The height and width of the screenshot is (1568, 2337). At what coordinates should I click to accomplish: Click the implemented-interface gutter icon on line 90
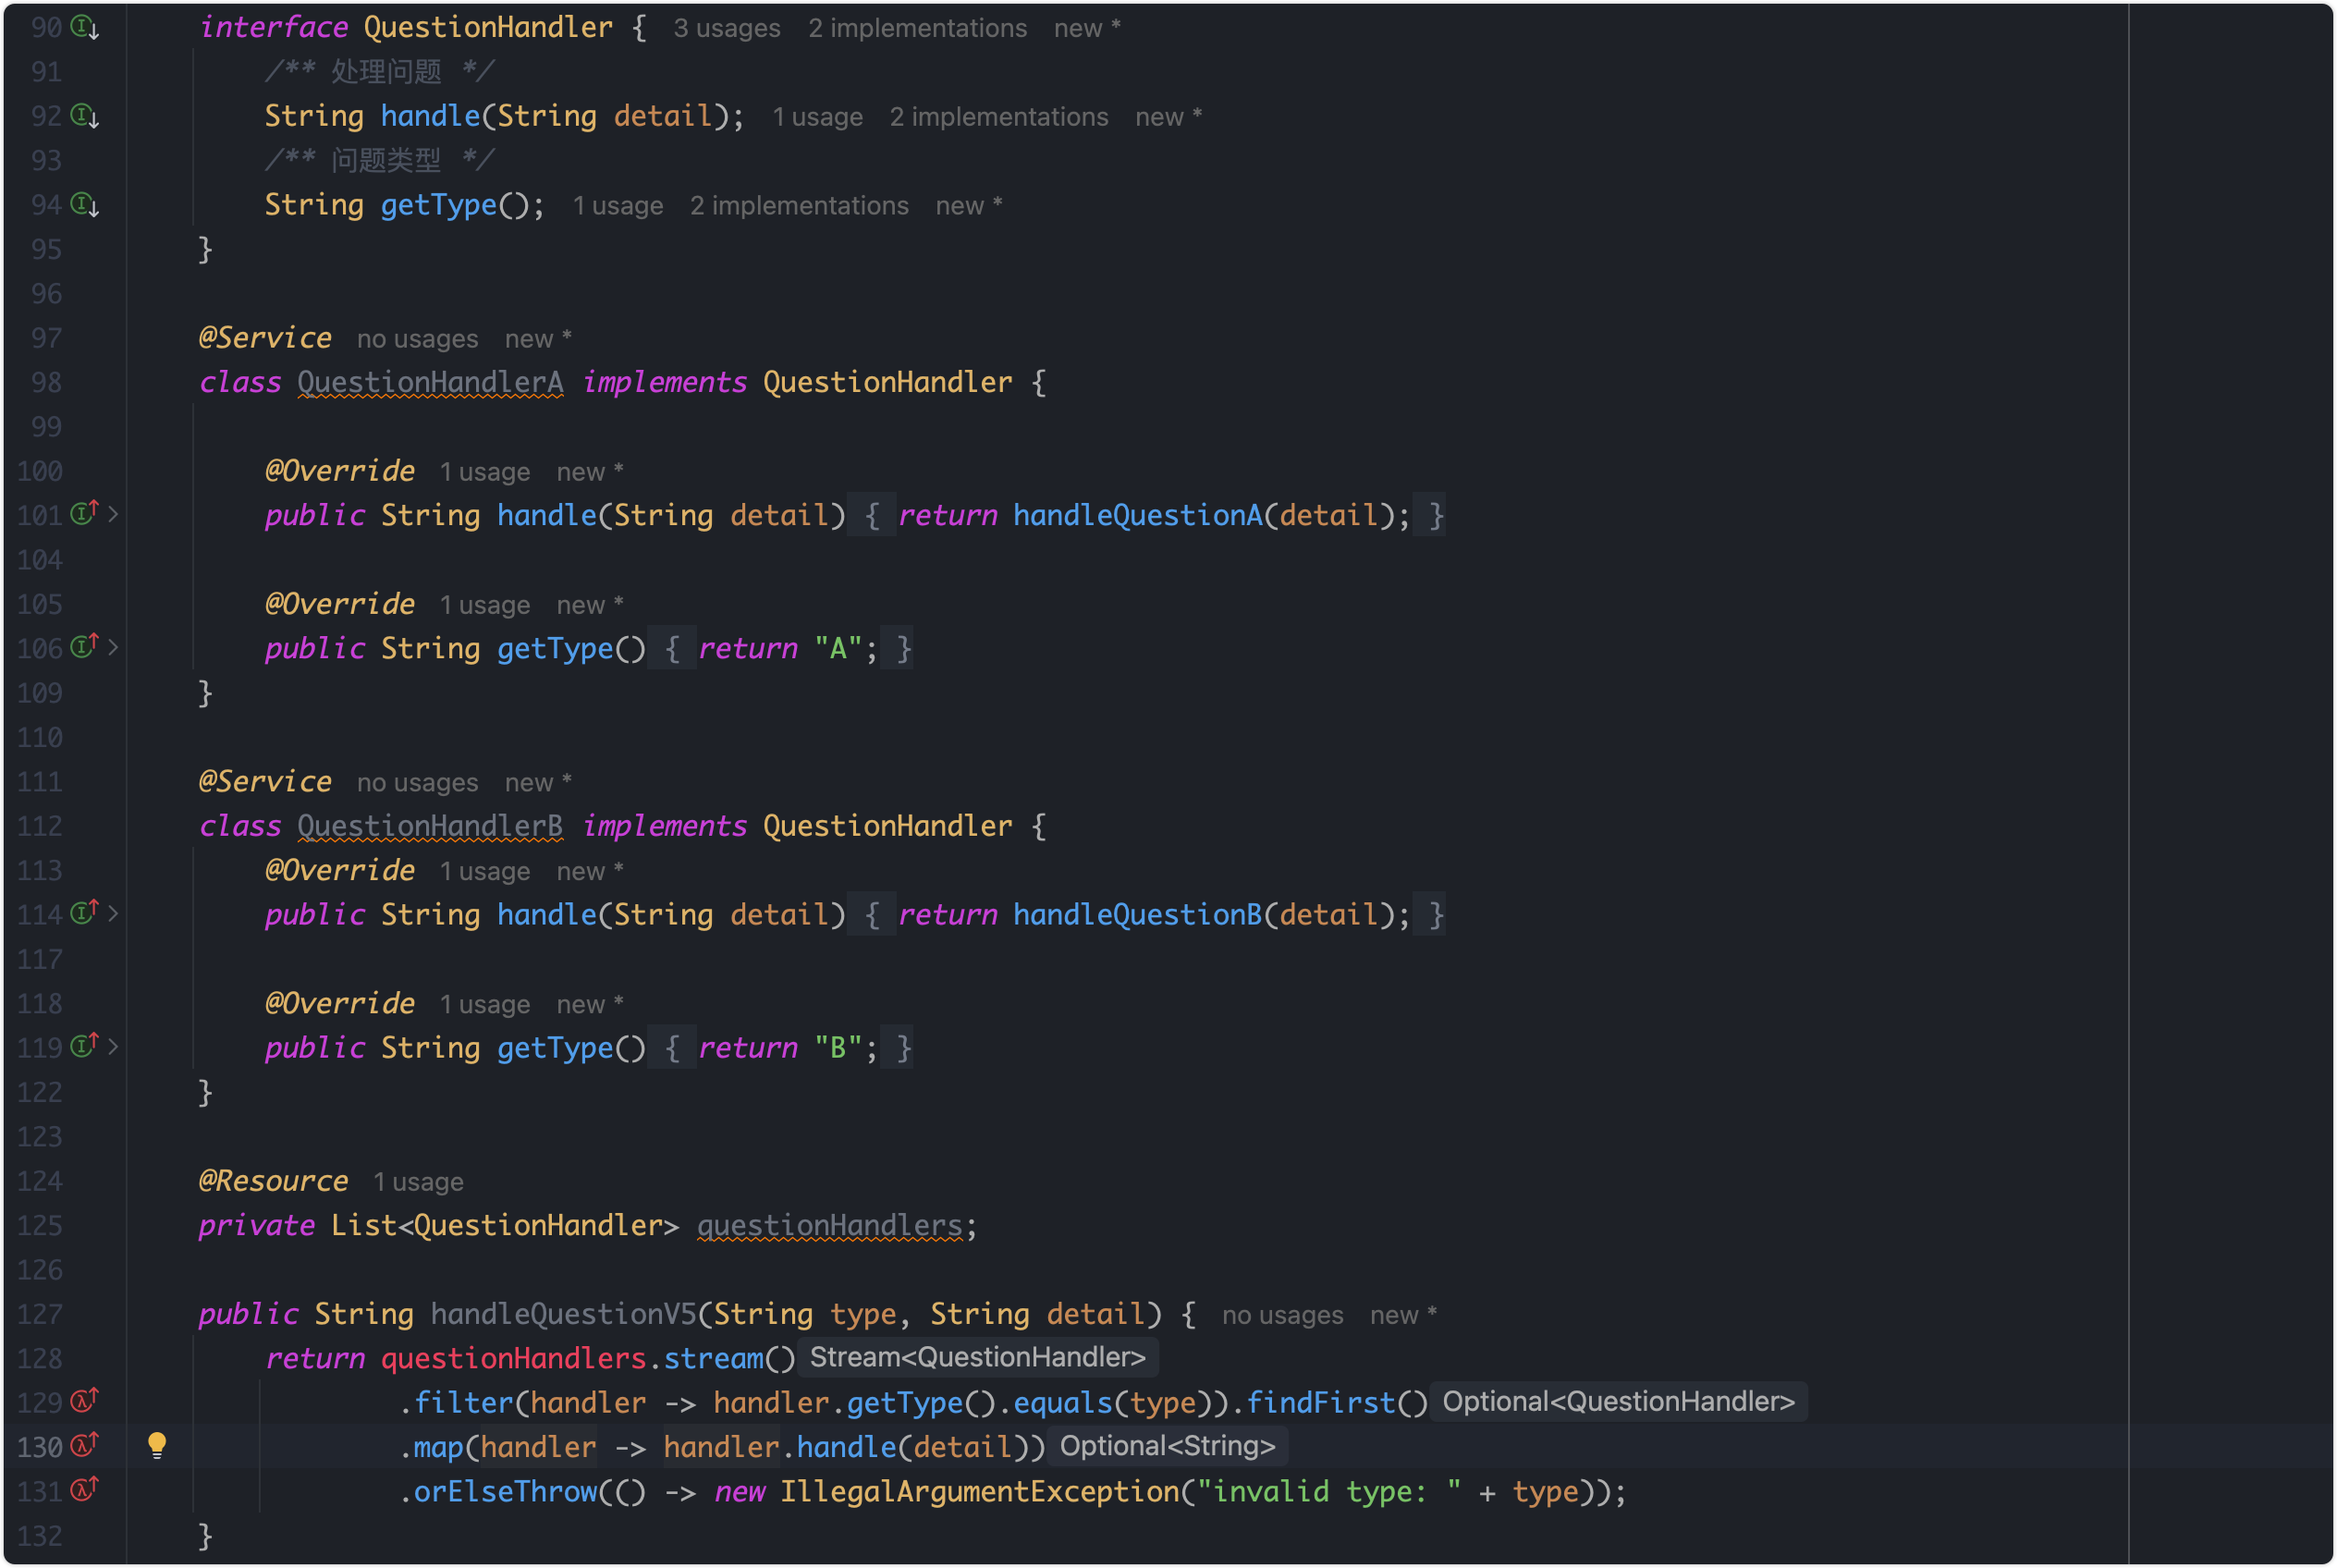(84, 27)
